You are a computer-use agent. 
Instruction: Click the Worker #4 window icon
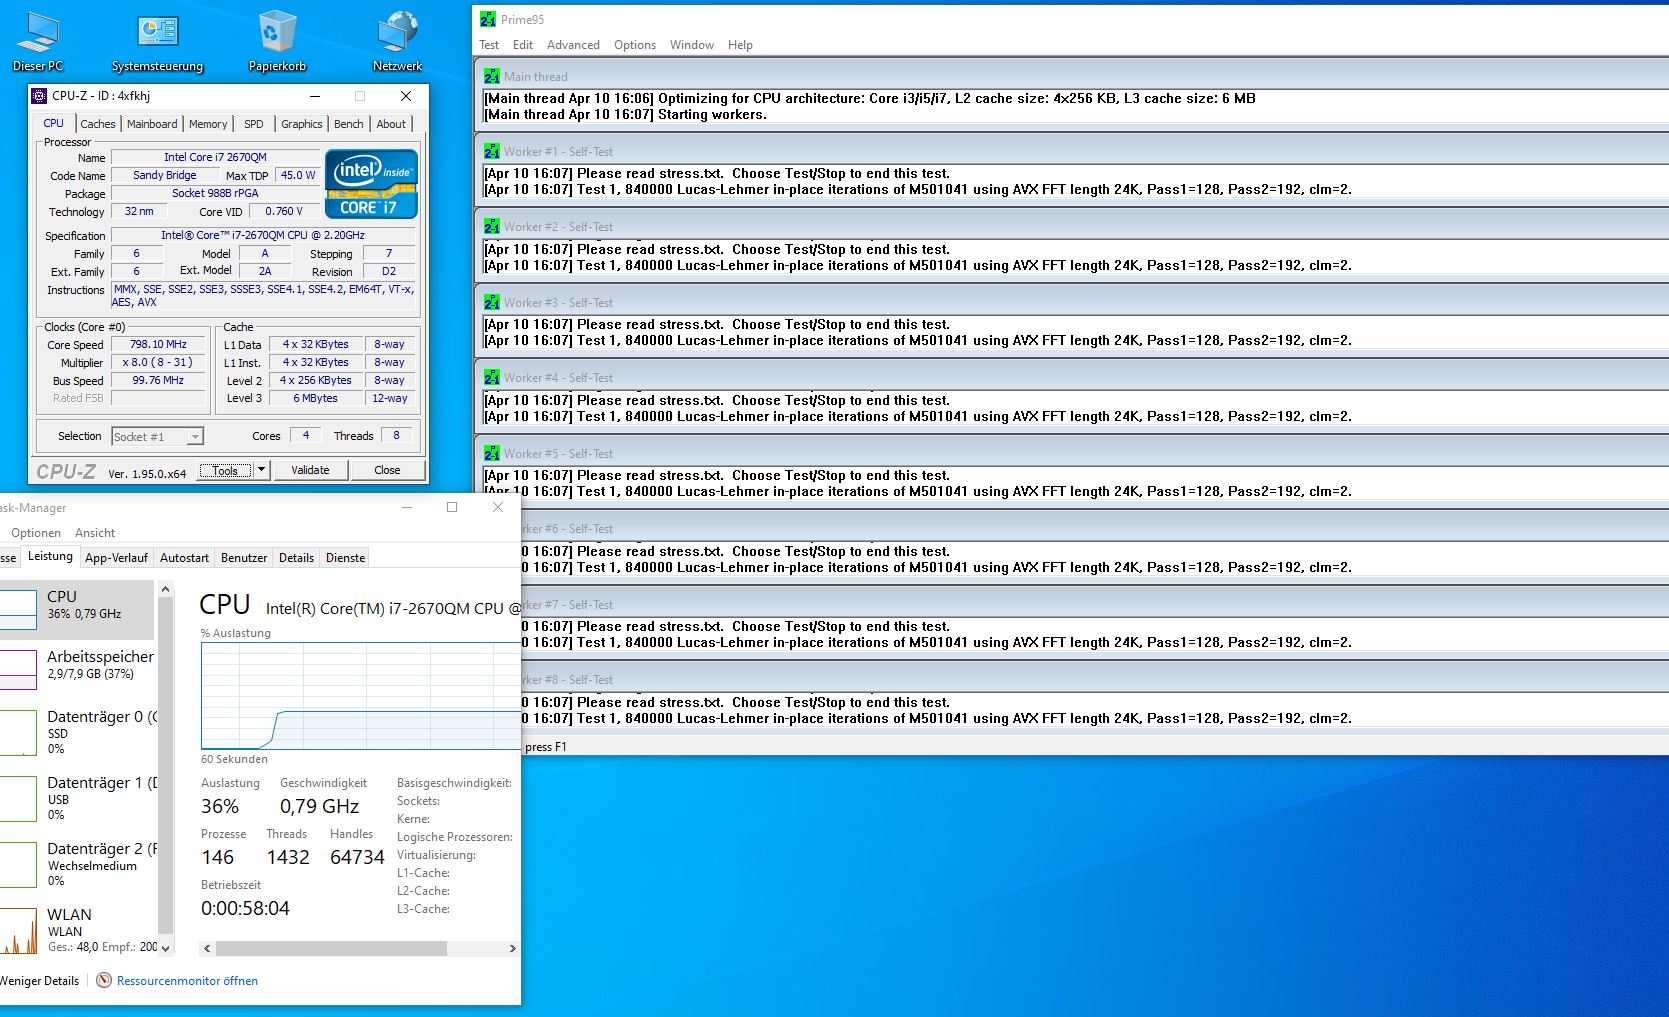pyautogui.click(x=492, y=378)
